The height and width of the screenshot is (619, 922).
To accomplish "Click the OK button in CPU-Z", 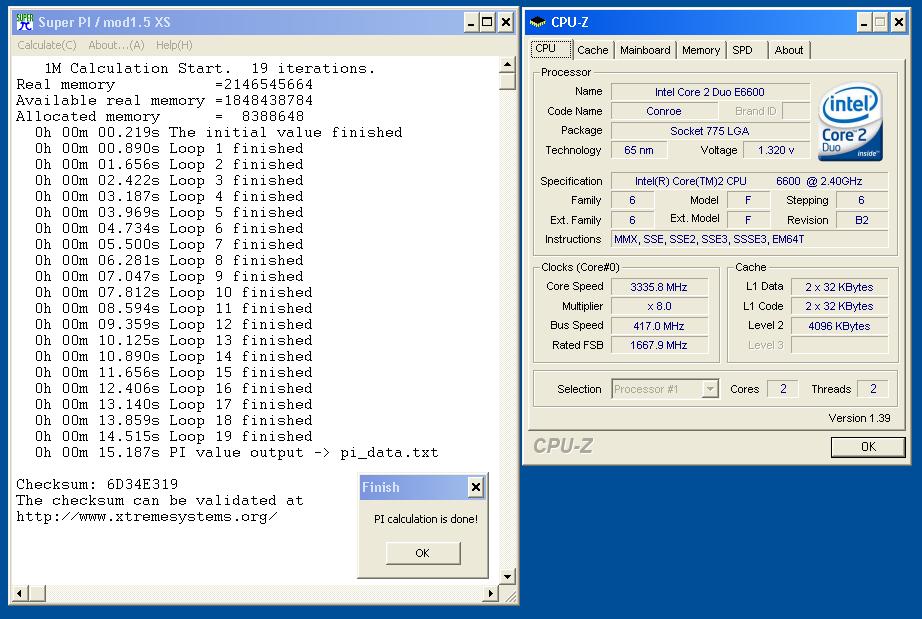I will point(868,447).
